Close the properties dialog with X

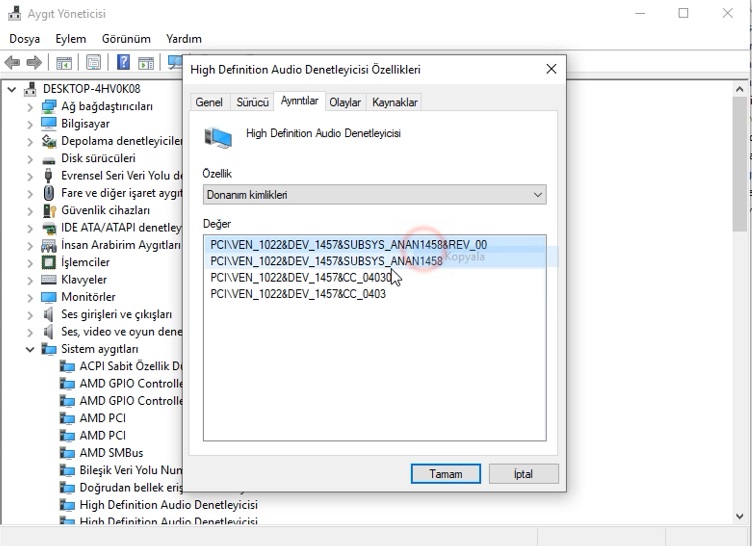click(551, 70)
